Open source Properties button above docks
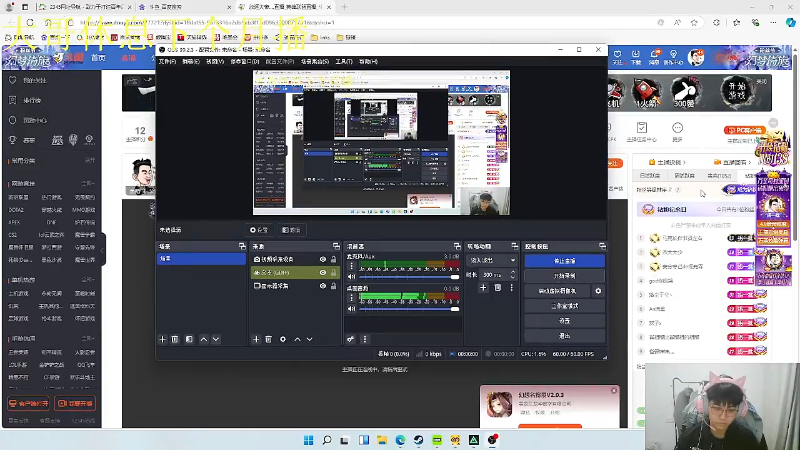Screen dimensions: 800x450 click(x=259, y=230)
